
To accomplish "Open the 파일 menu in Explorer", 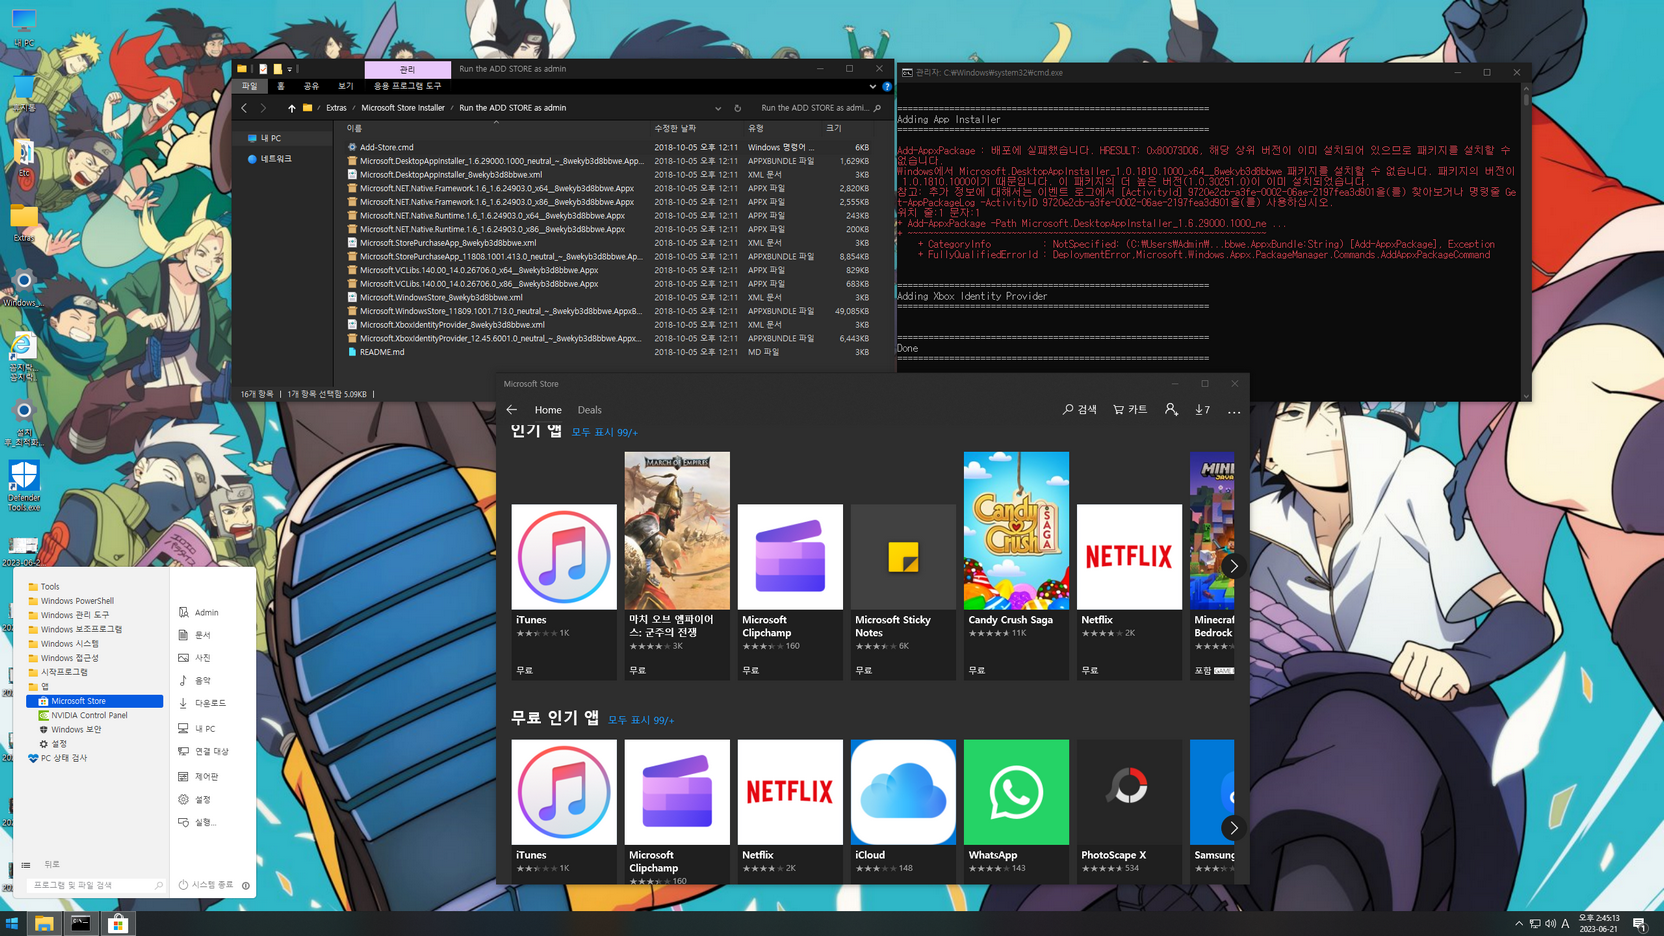I will click(x=249, y=86).
